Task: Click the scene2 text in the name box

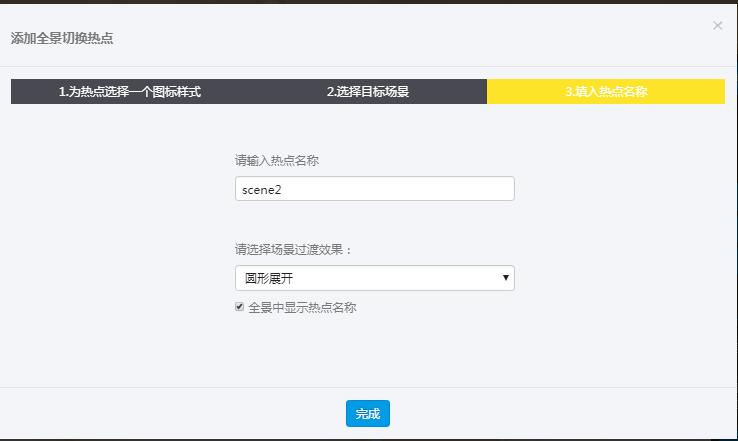Action: pyautogui.click(x=263, y=189)
